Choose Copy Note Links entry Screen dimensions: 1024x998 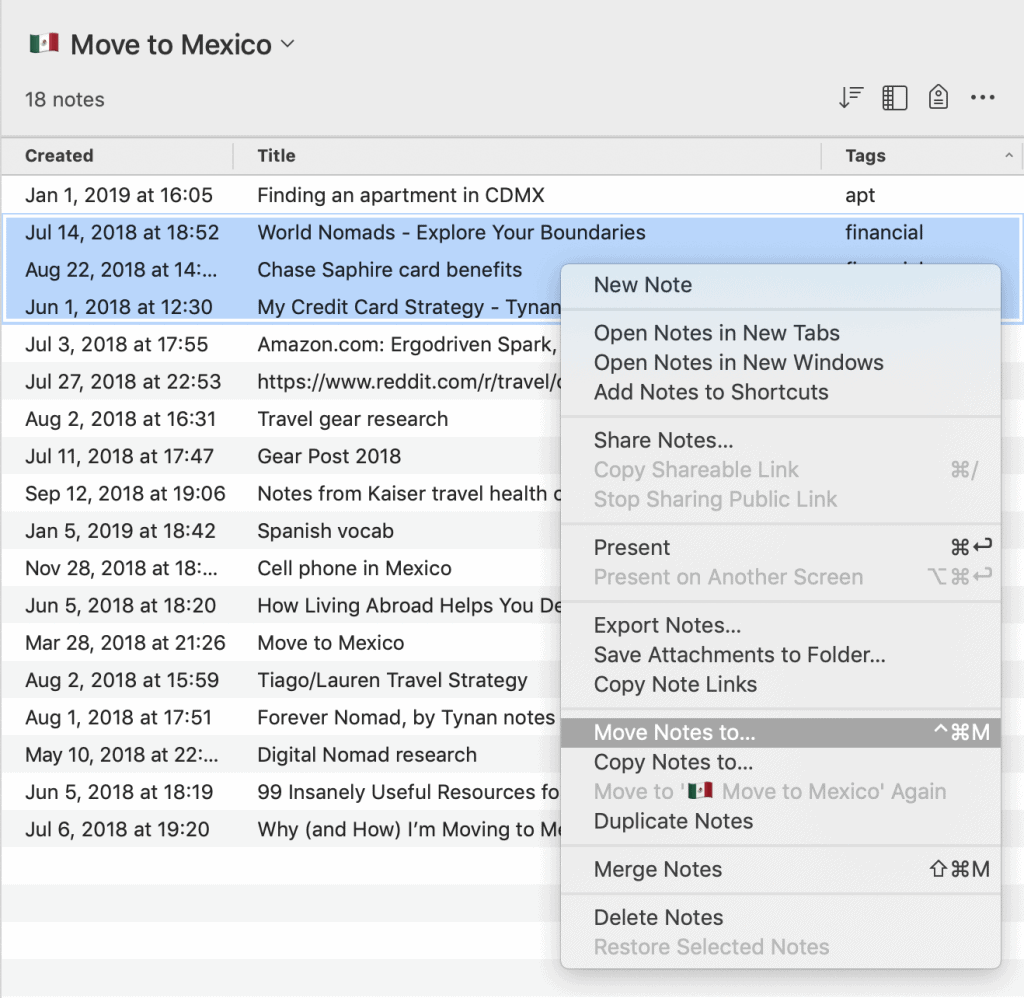[x=675, y=685]
